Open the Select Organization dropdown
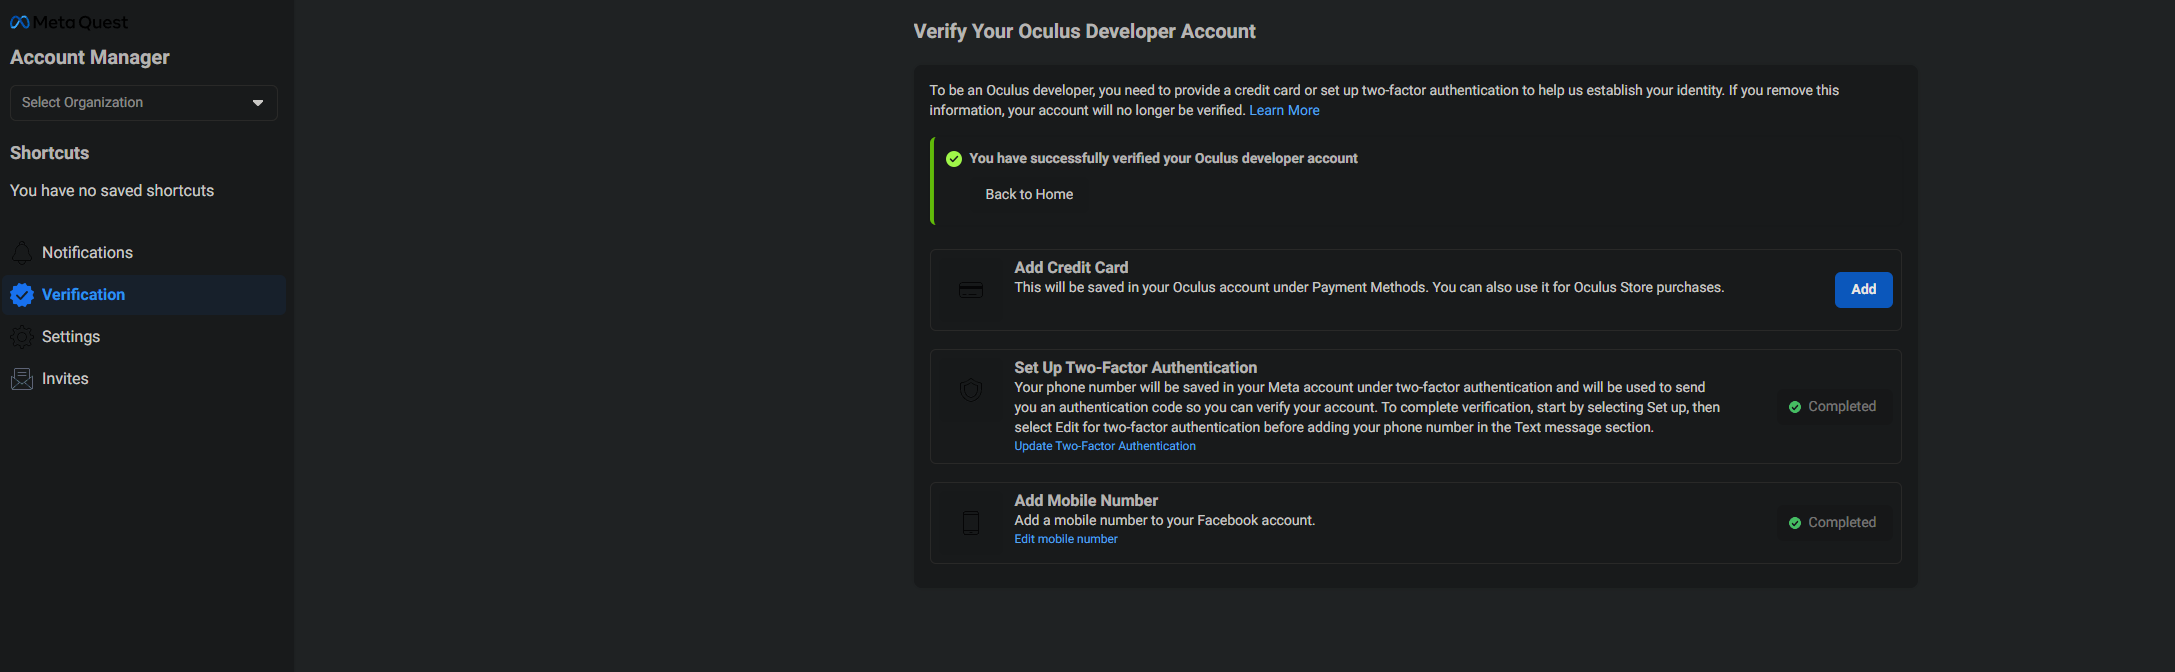2175x672 pixels. [144, 103]
